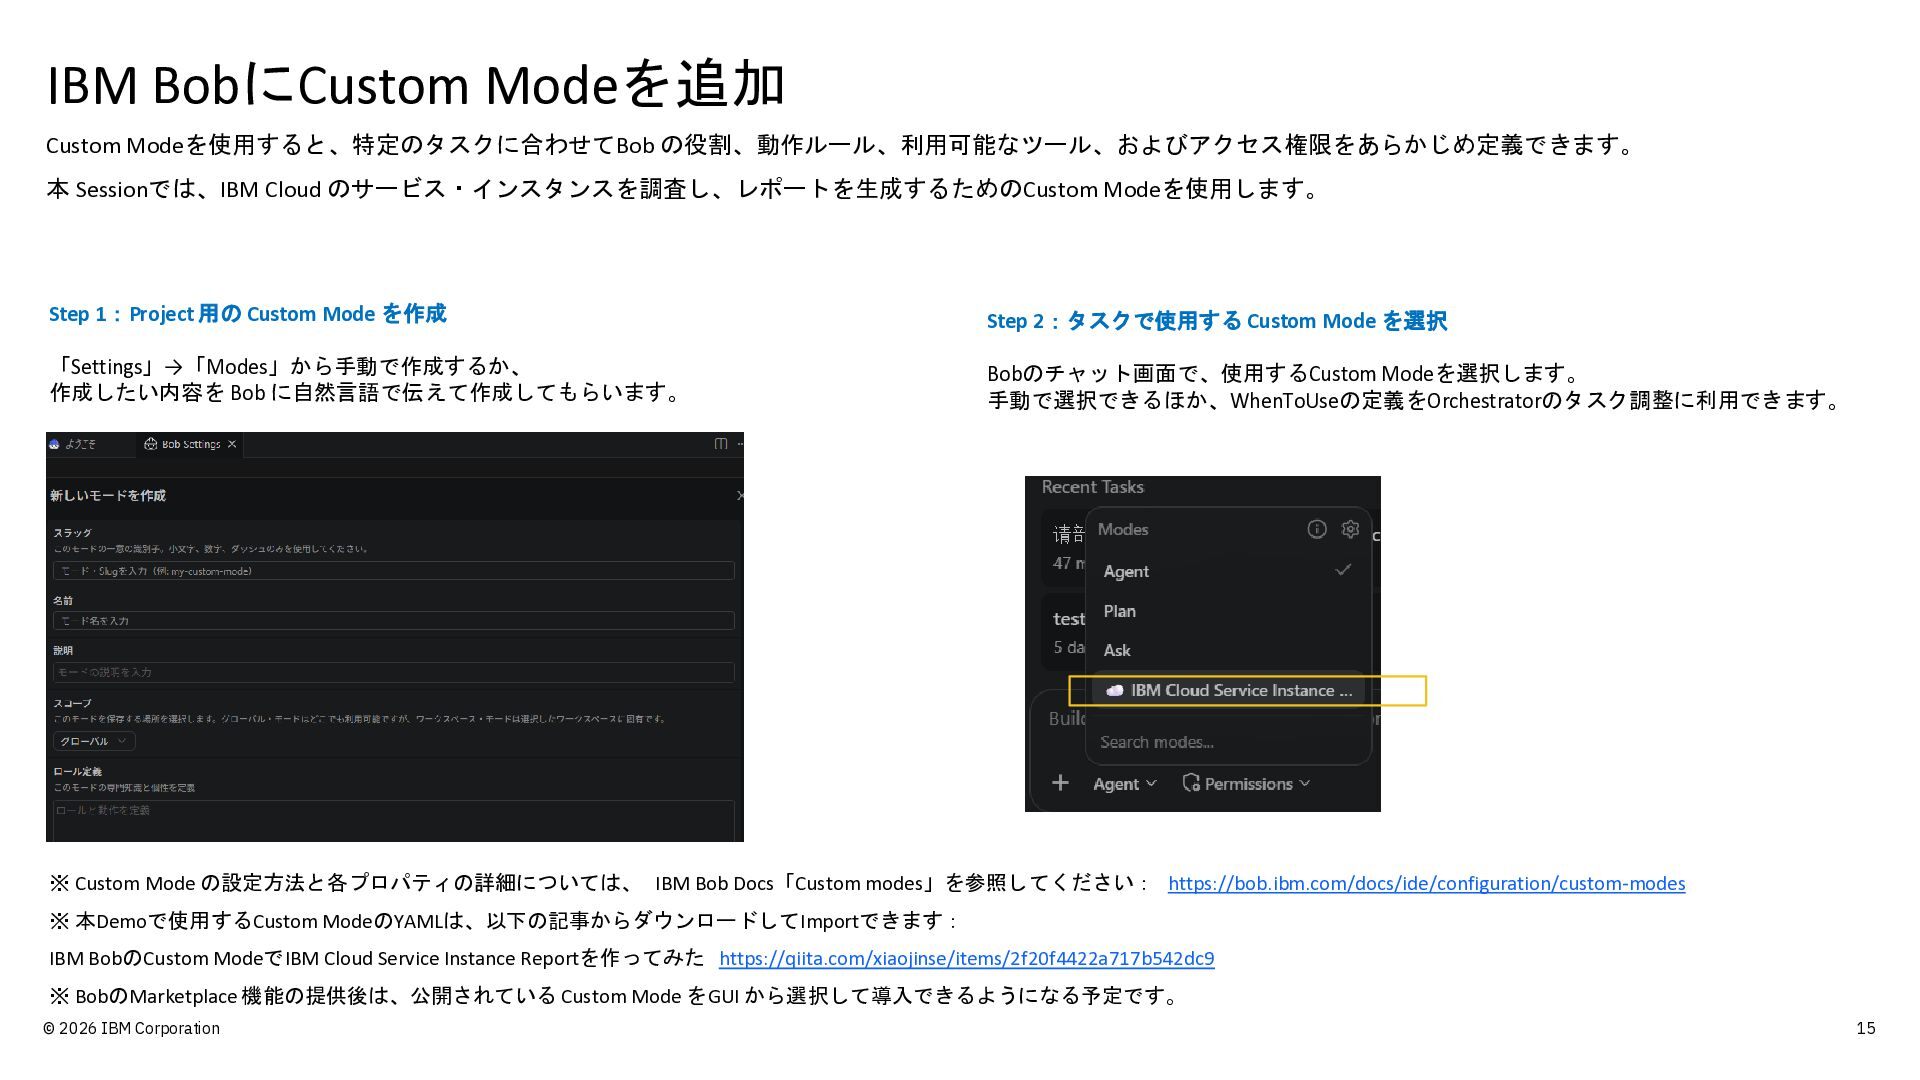
Task: Click the split editor icon in Bob Settings
Action: pyautogui.click(x=720, y=444)
